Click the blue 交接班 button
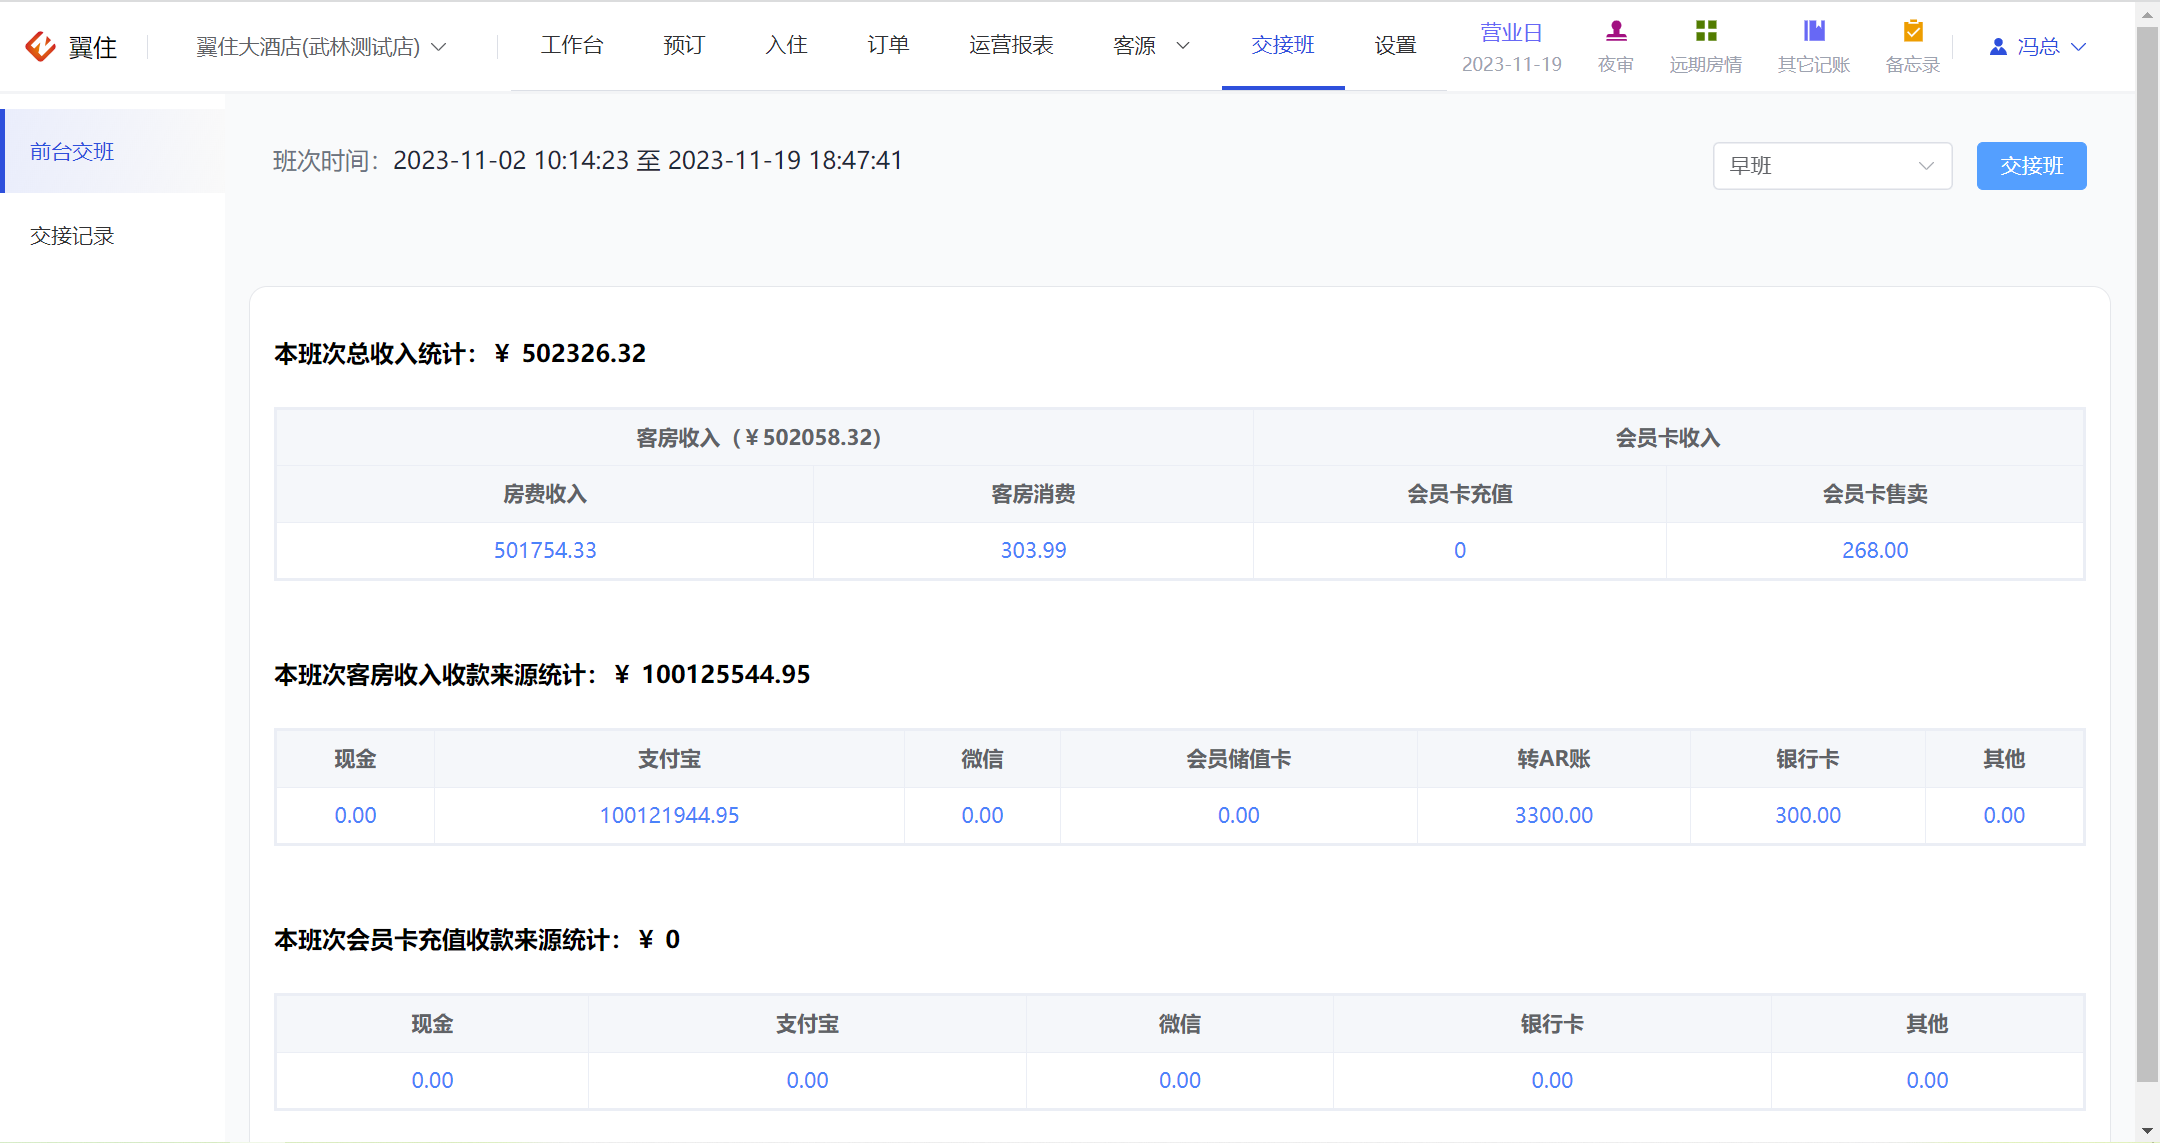 click(x=2031, y=166)
